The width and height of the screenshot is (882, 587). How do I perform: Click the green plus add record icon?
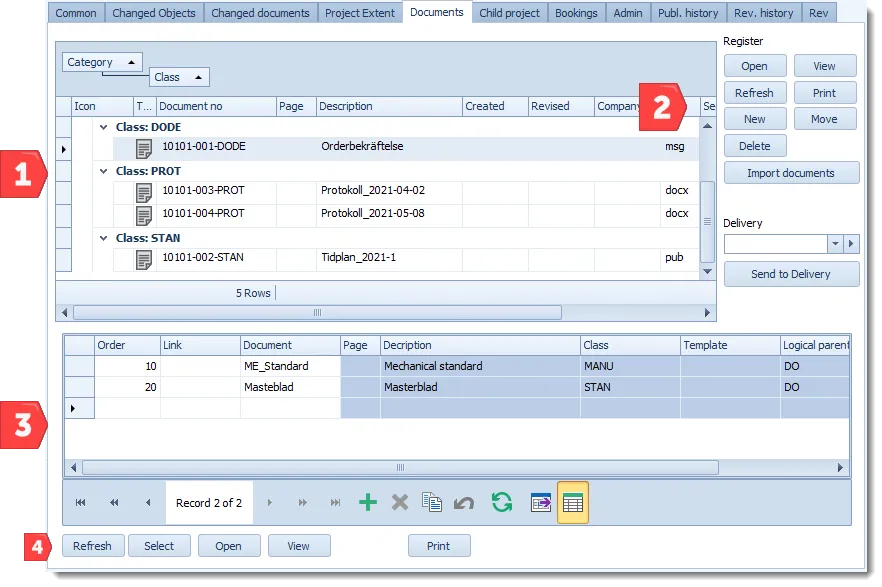click(368, 503)
